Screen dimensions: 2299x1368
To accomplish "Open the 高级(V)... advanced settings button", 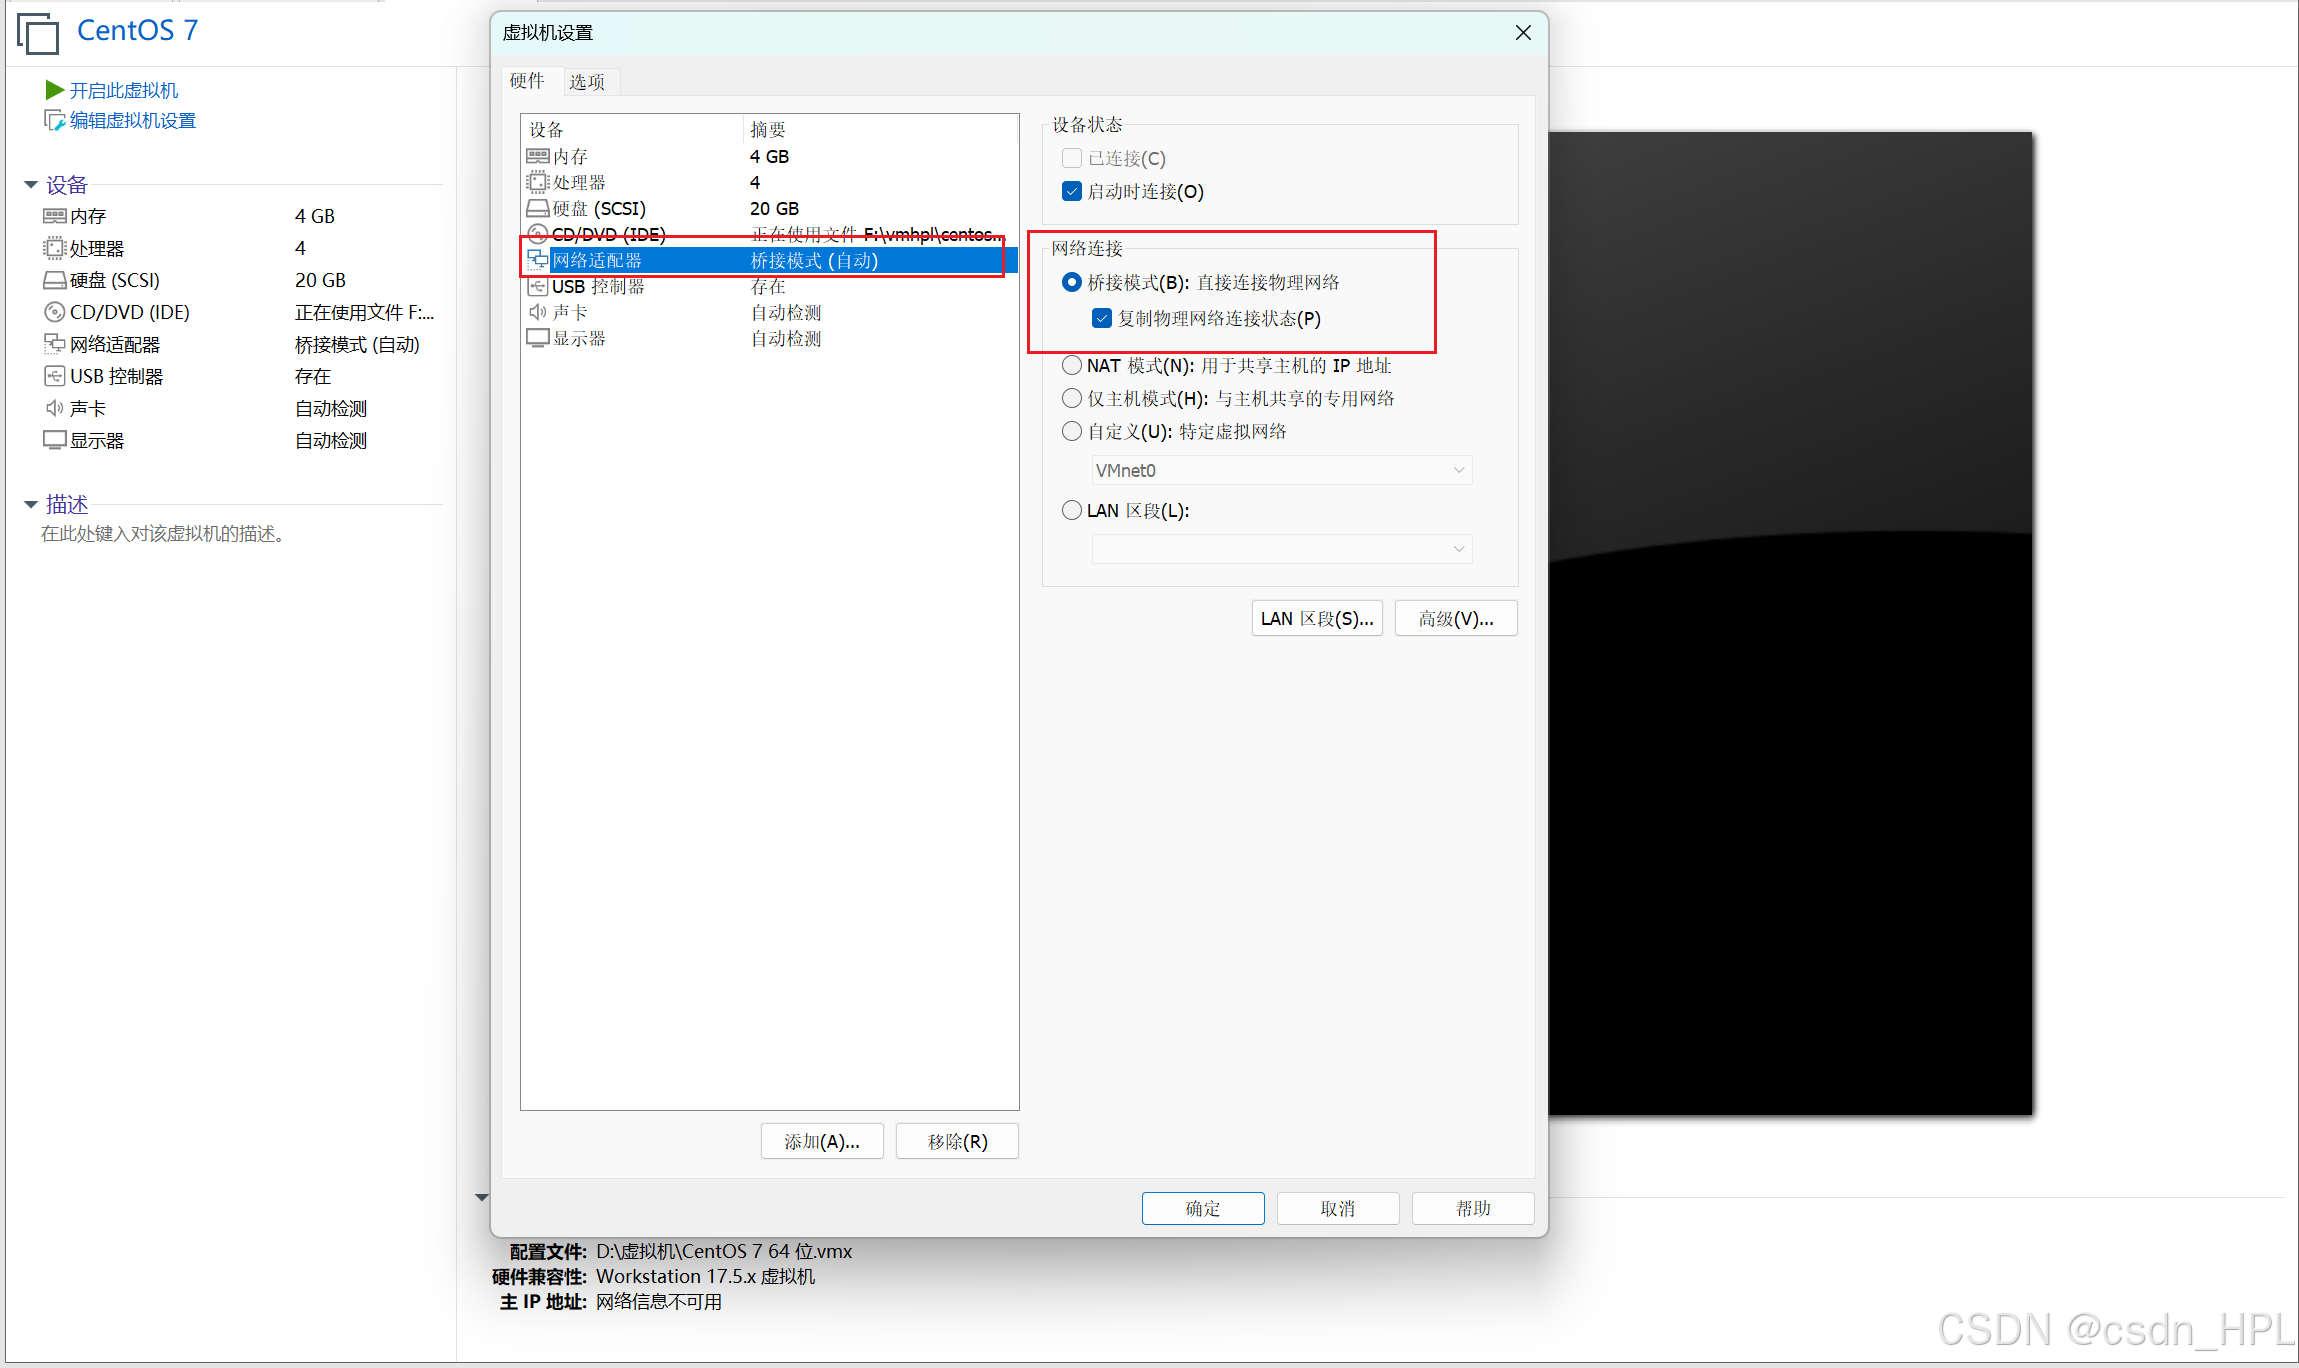I will [1456, 618].
